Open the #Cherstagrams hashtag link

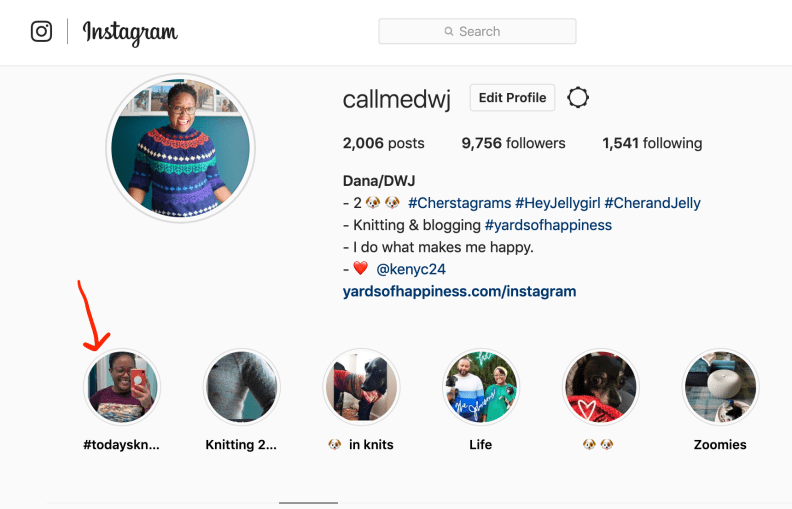click(460, 203)
